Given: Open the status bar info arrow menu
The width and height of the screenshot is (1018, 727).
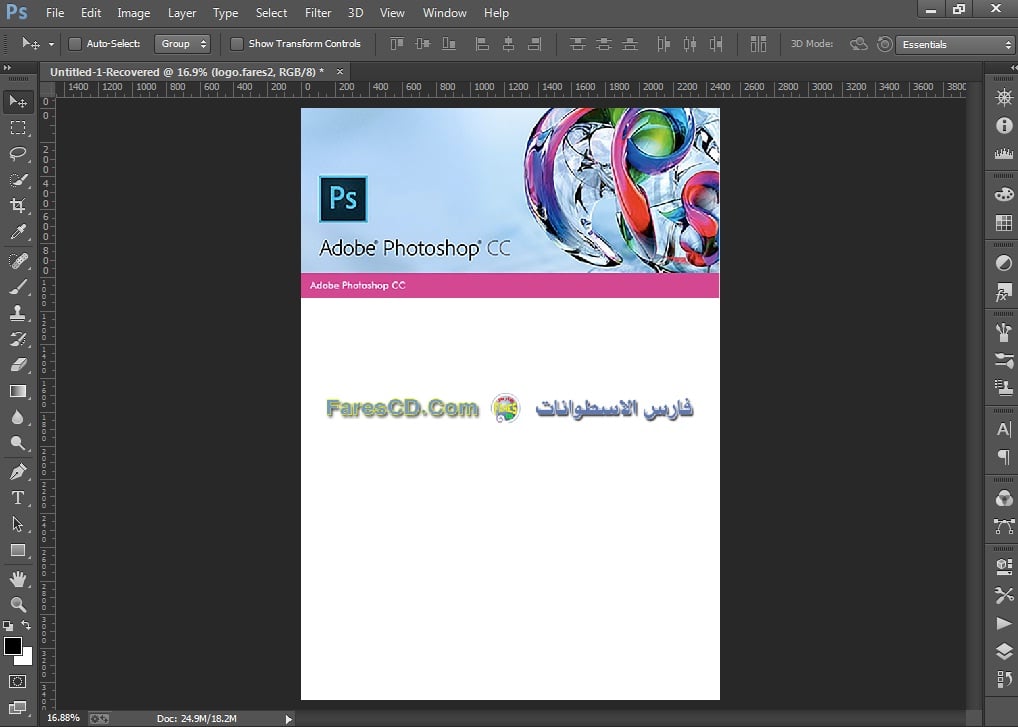Looking at the screenshot, I should point(289,719).
